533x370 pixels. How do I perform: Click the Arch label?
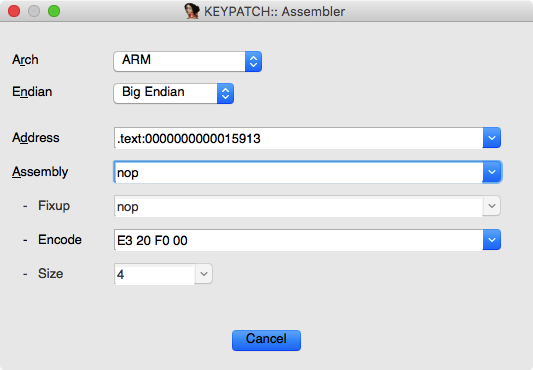click(25, 60)
